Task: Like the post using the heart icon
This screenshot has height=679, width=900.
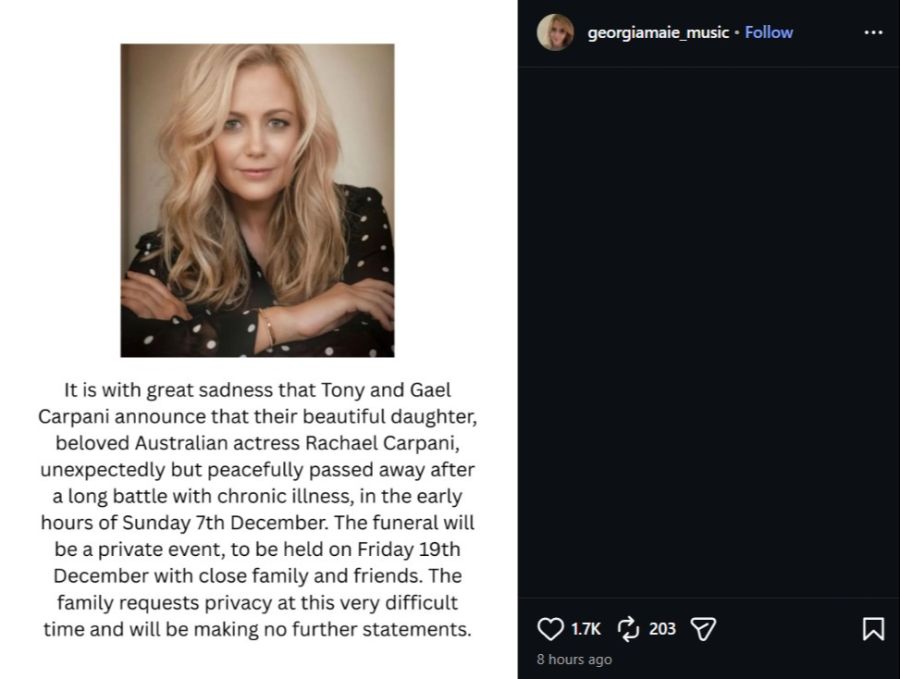Action: (550, 628)
